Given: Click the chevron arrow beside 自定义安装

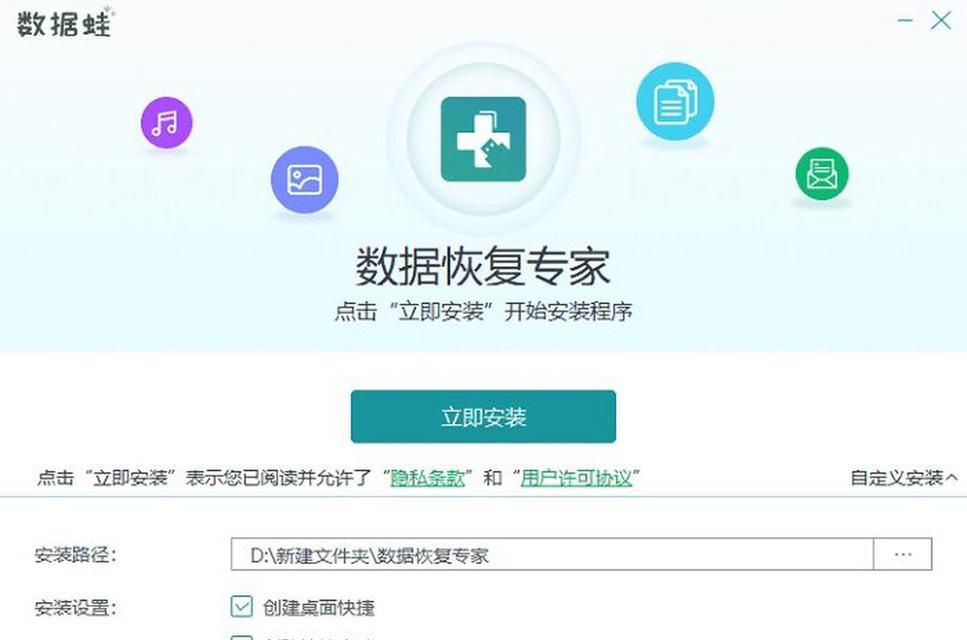Looking at the screenshot, I should [952, 478].
